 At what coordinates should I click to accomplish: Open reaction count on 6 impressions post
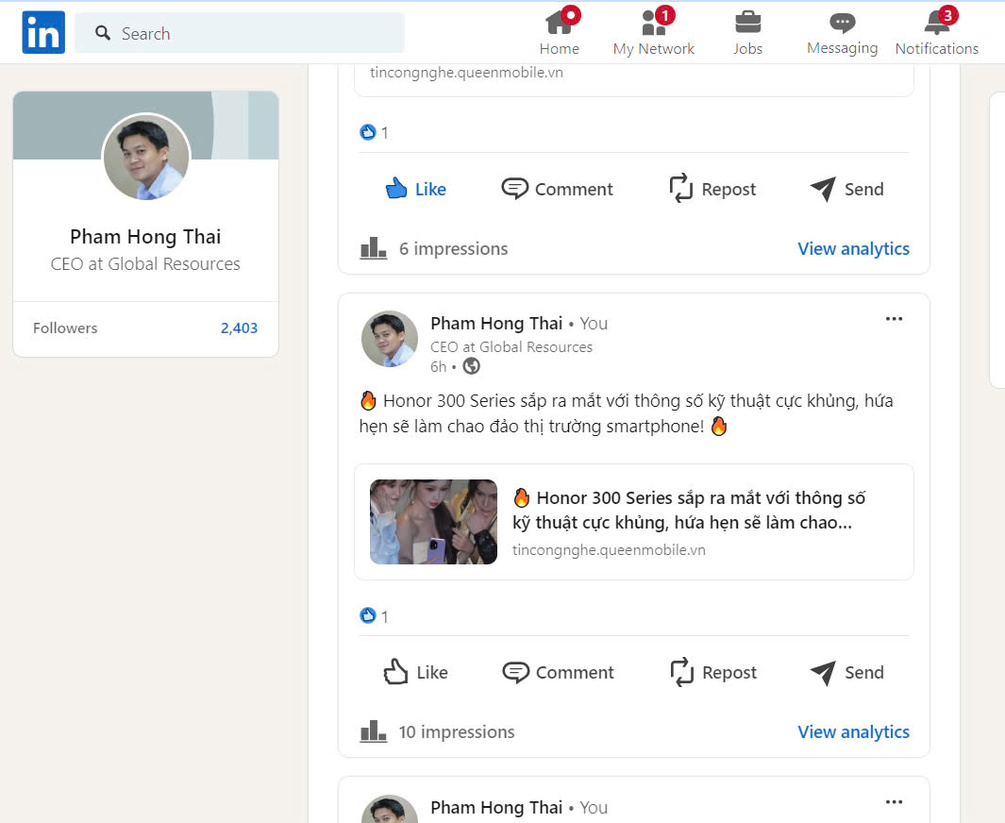point(374,133)
